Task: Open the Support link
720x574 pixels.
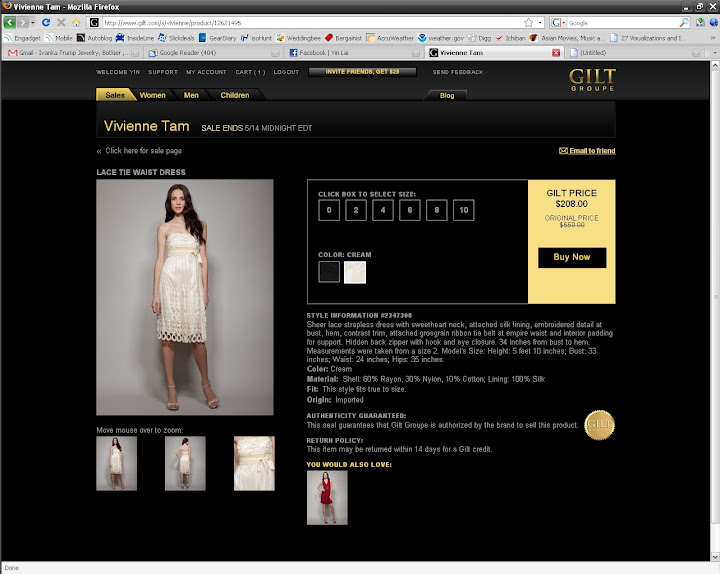Action: click(163, 72)
